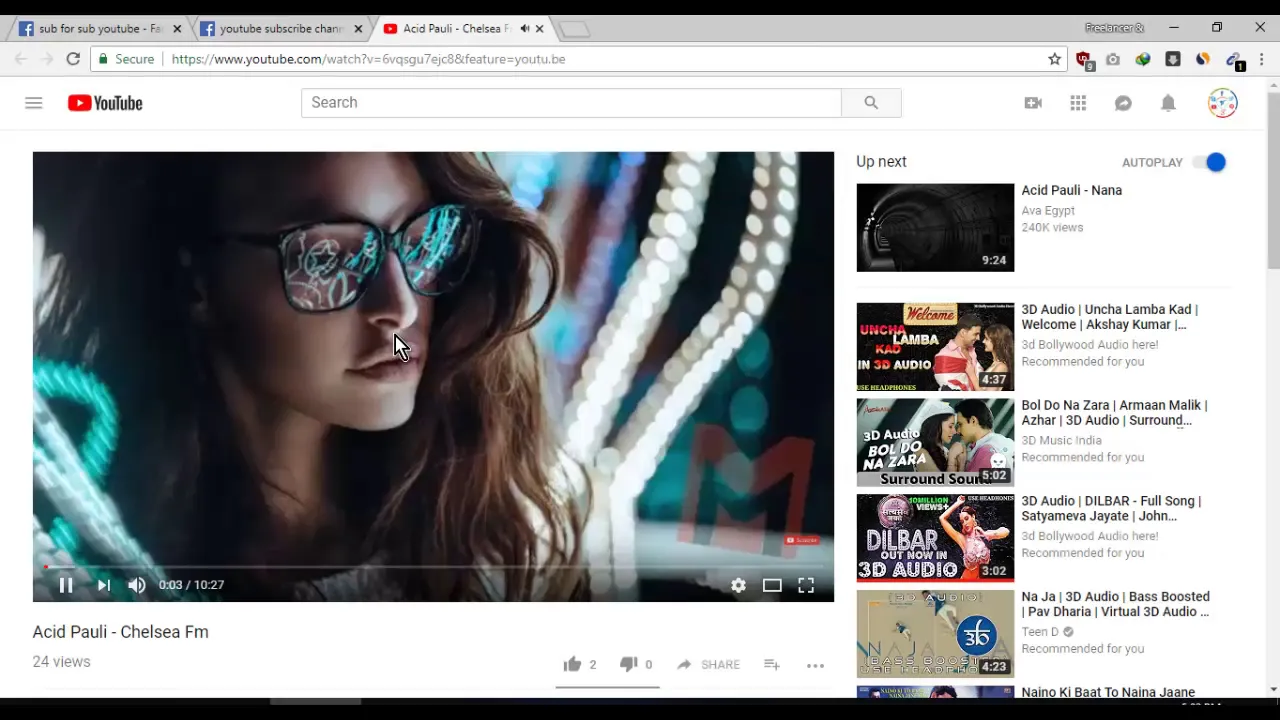Click into the Search field
Image resolution: width=1280 pixels, height=720 pixels.
(x=571, y=103)
